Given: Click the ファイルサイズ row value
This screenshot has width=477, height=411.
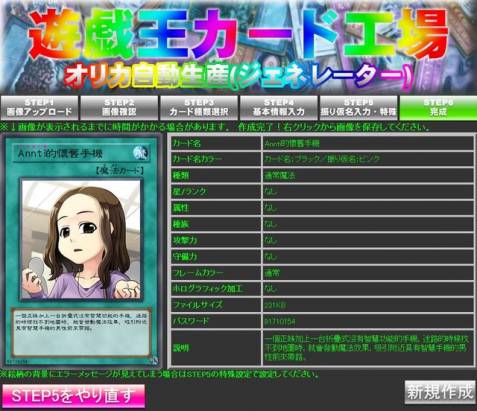Looking at the screenshot, I should 368,305.
